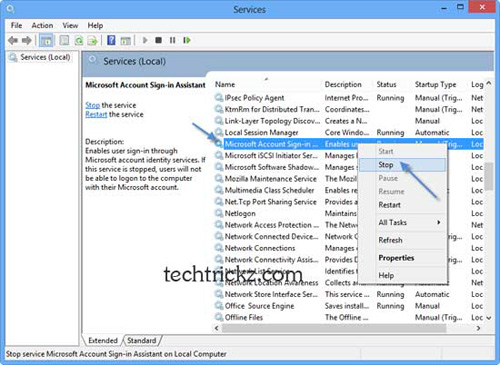Click the Office Source Engine gear icon
Viewport: 500px width, 365px height.
point(219,305)
